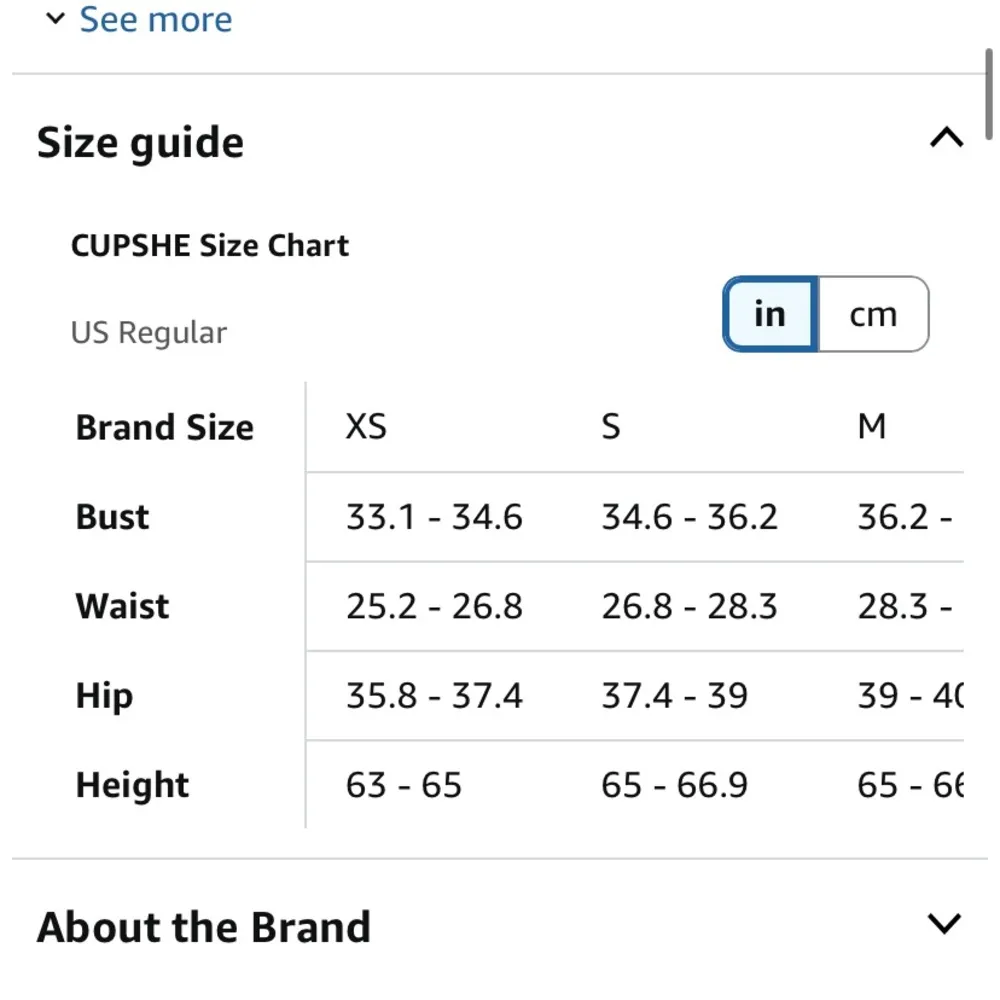The height and width of the screenshot is (1000, 1000).
Task: Select the S column header
Action: click(610, 427)
